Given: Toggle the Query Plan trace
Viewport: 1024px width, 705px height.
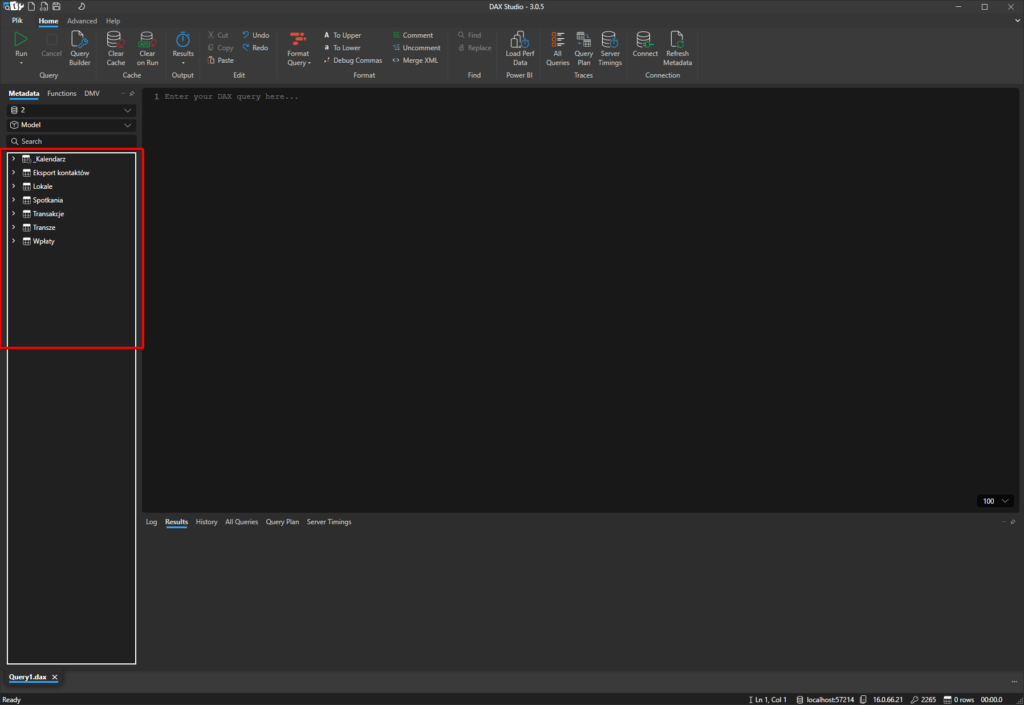Looking at the screenshot, I should click(x=584, y=48).
